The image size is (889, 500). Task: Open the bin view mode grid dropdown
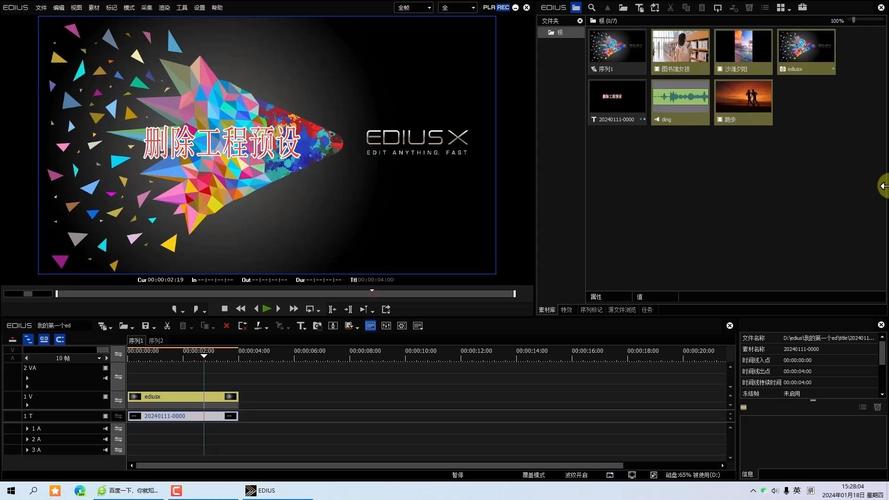(789, 9)
